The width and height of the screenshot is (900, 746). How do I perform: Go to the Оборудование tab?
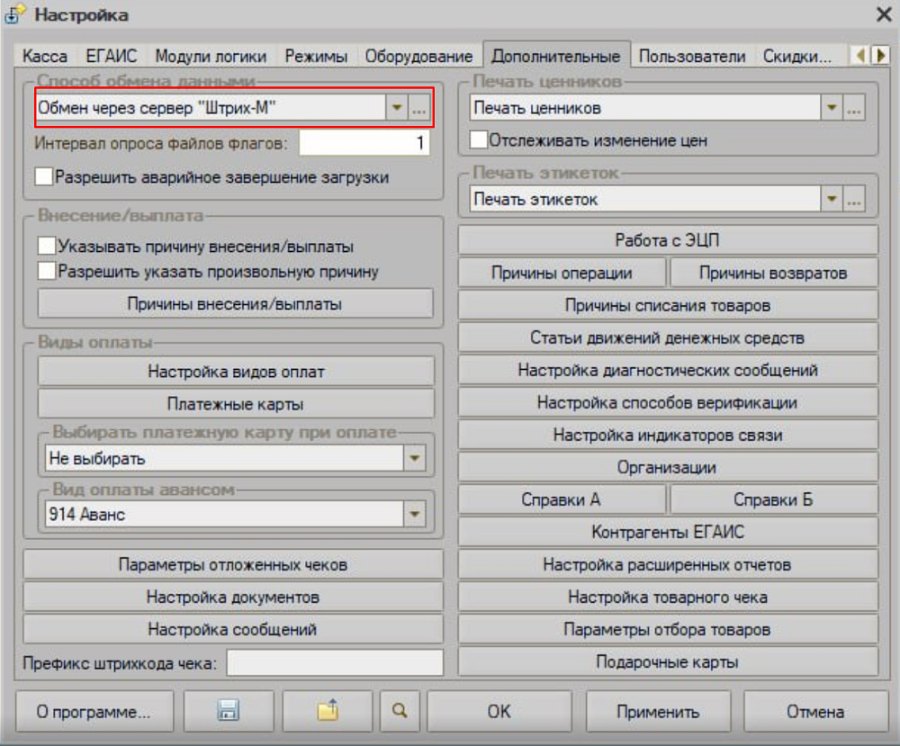click(419, 56)
